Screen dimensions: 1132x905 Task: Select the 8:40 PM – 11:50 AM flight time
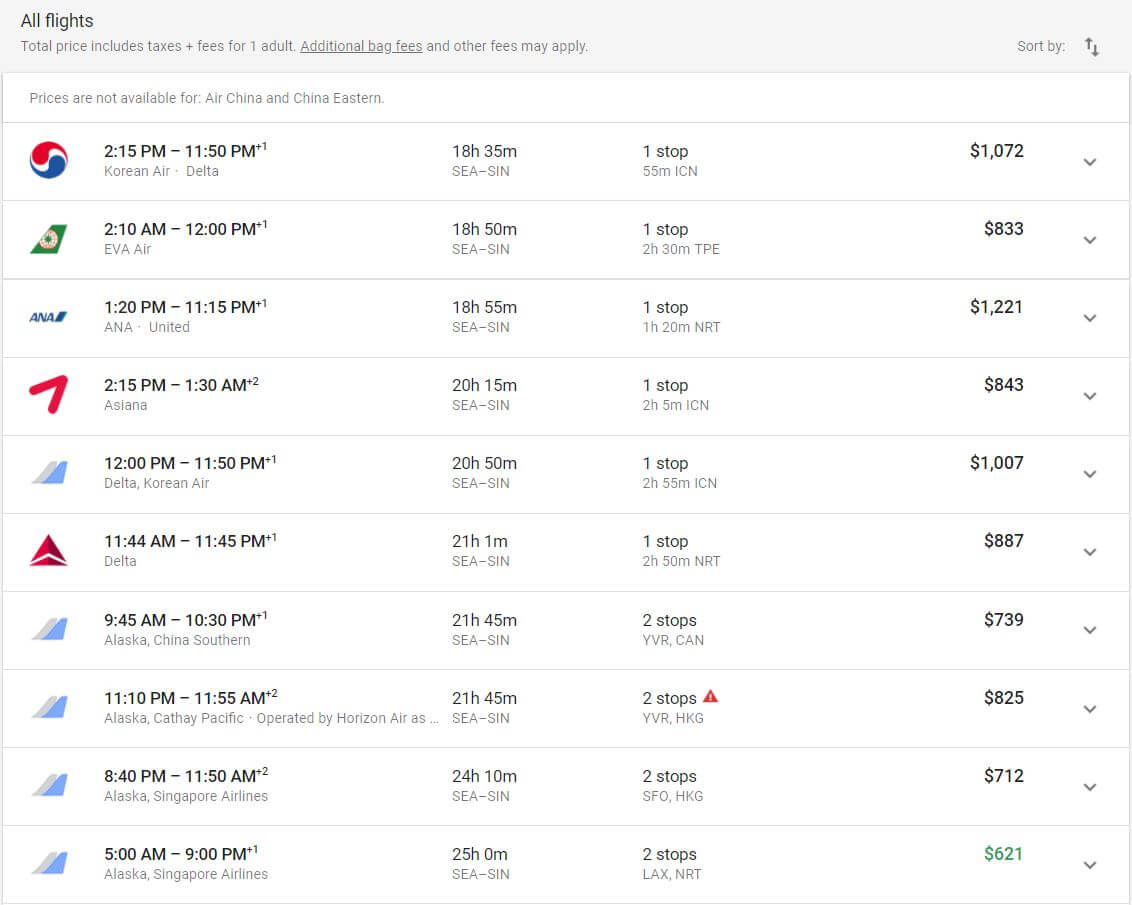click(x=186, y=775)
